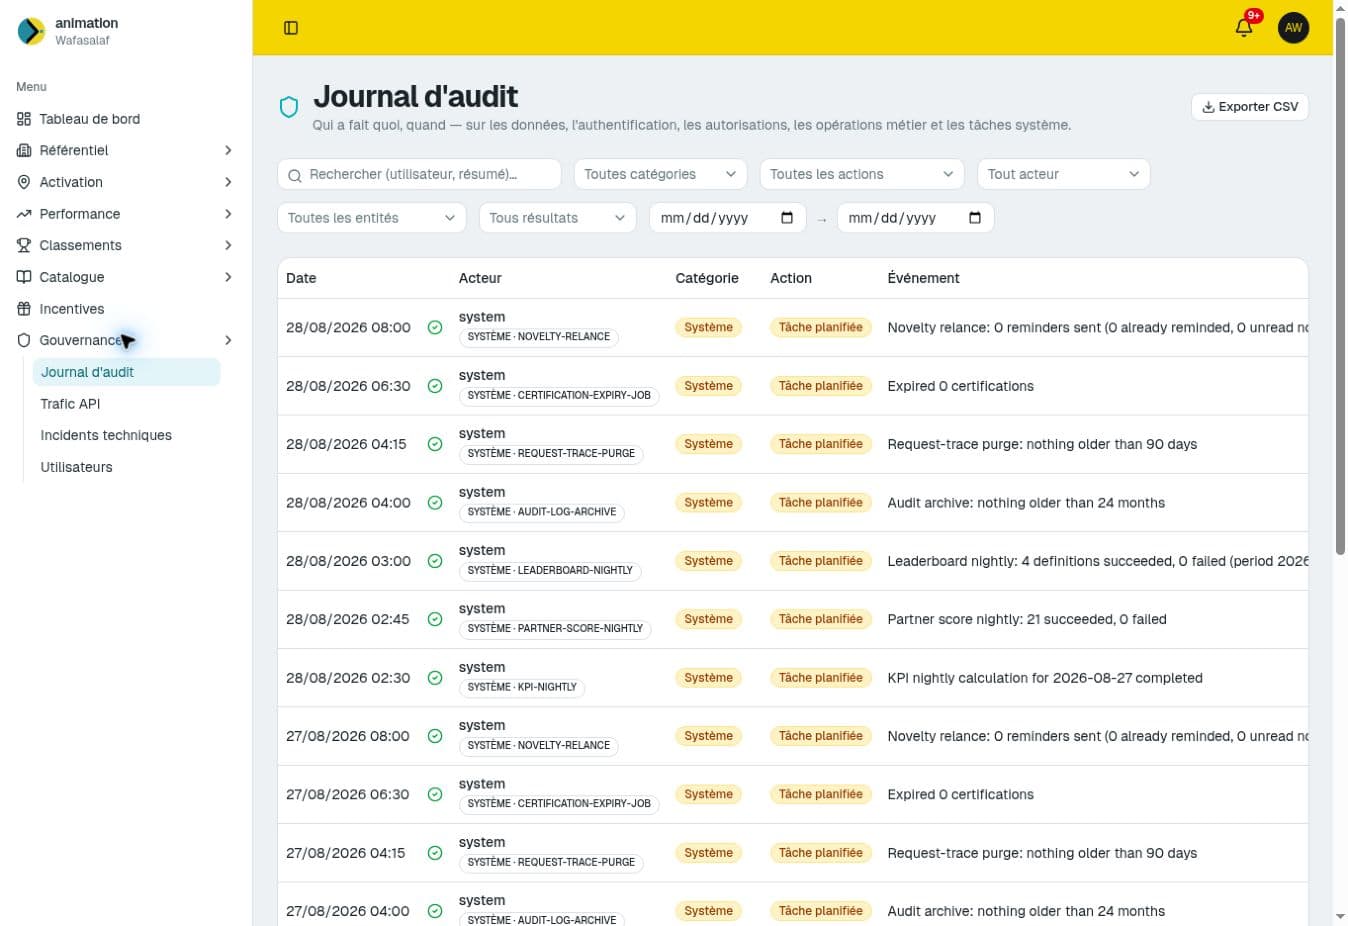Click 'KPI nightly calculation for 2026-08-27 completed'
1348x926 pixels.
[x=1045, y=678]
